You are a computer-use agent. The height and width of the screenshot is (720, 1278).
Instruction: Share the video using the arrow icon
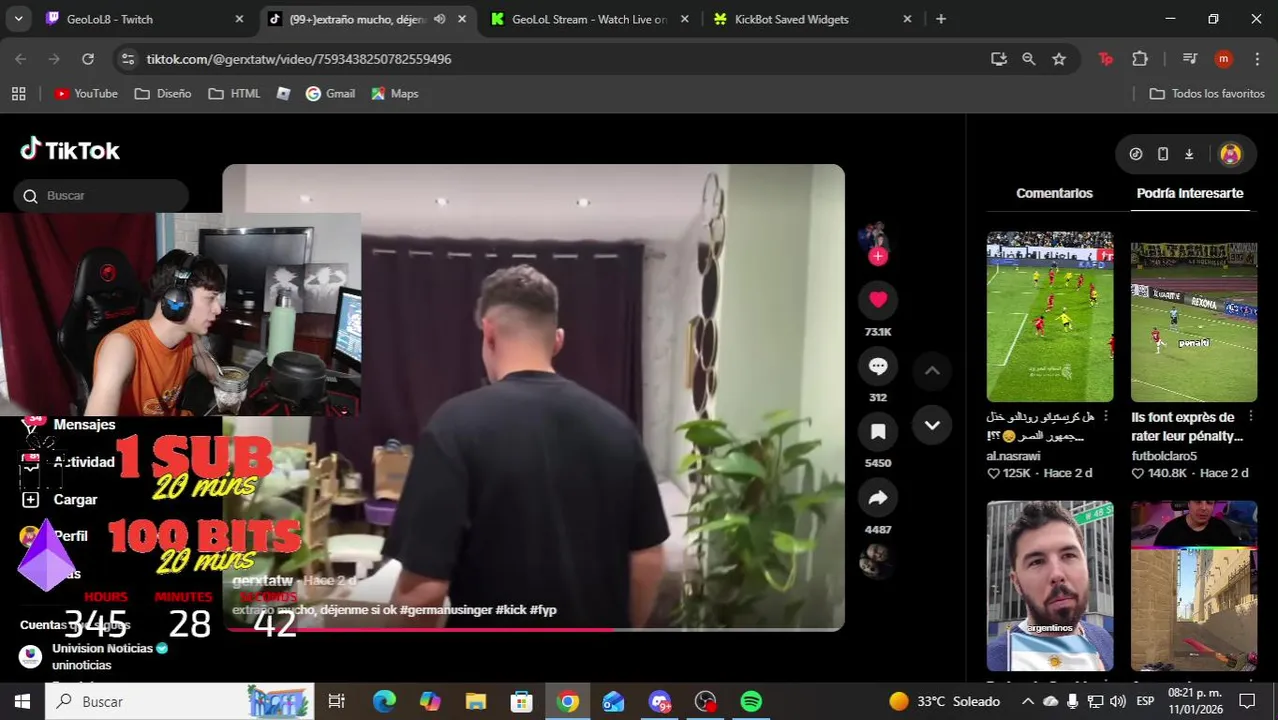click(x=878, y=498)
